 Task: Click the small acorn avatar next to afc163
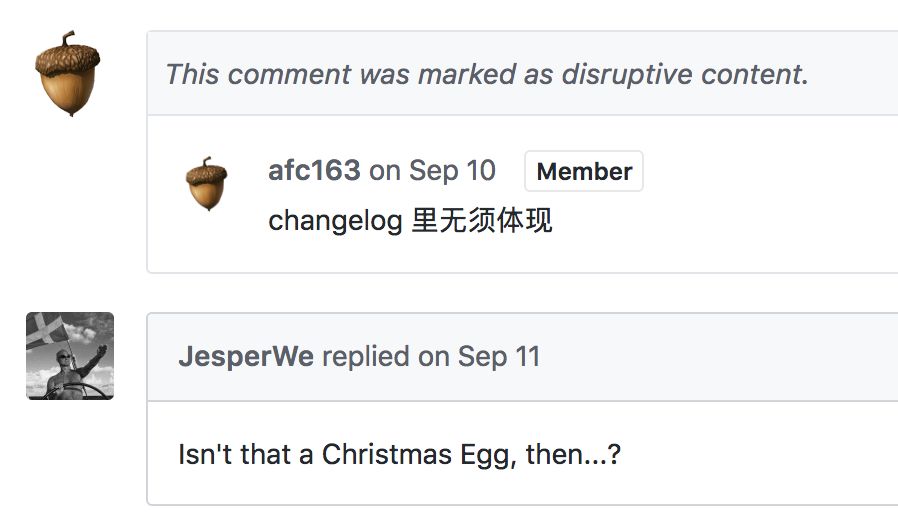tap(206, 183)
